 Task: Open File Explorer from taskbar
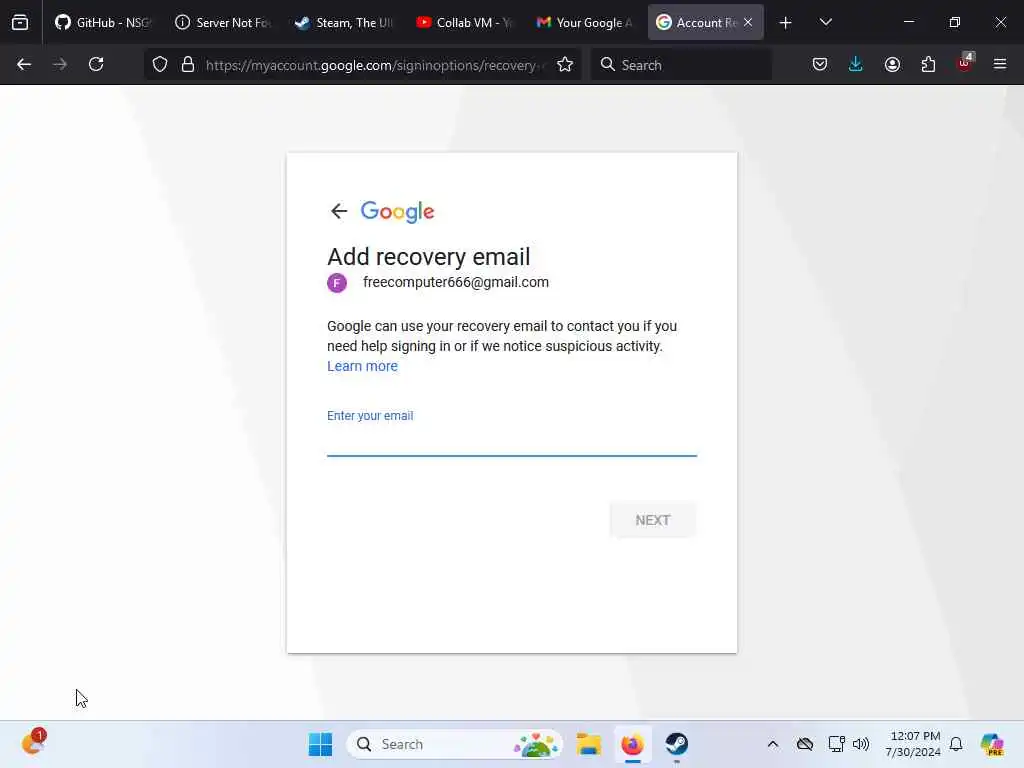tap(588, 744)
